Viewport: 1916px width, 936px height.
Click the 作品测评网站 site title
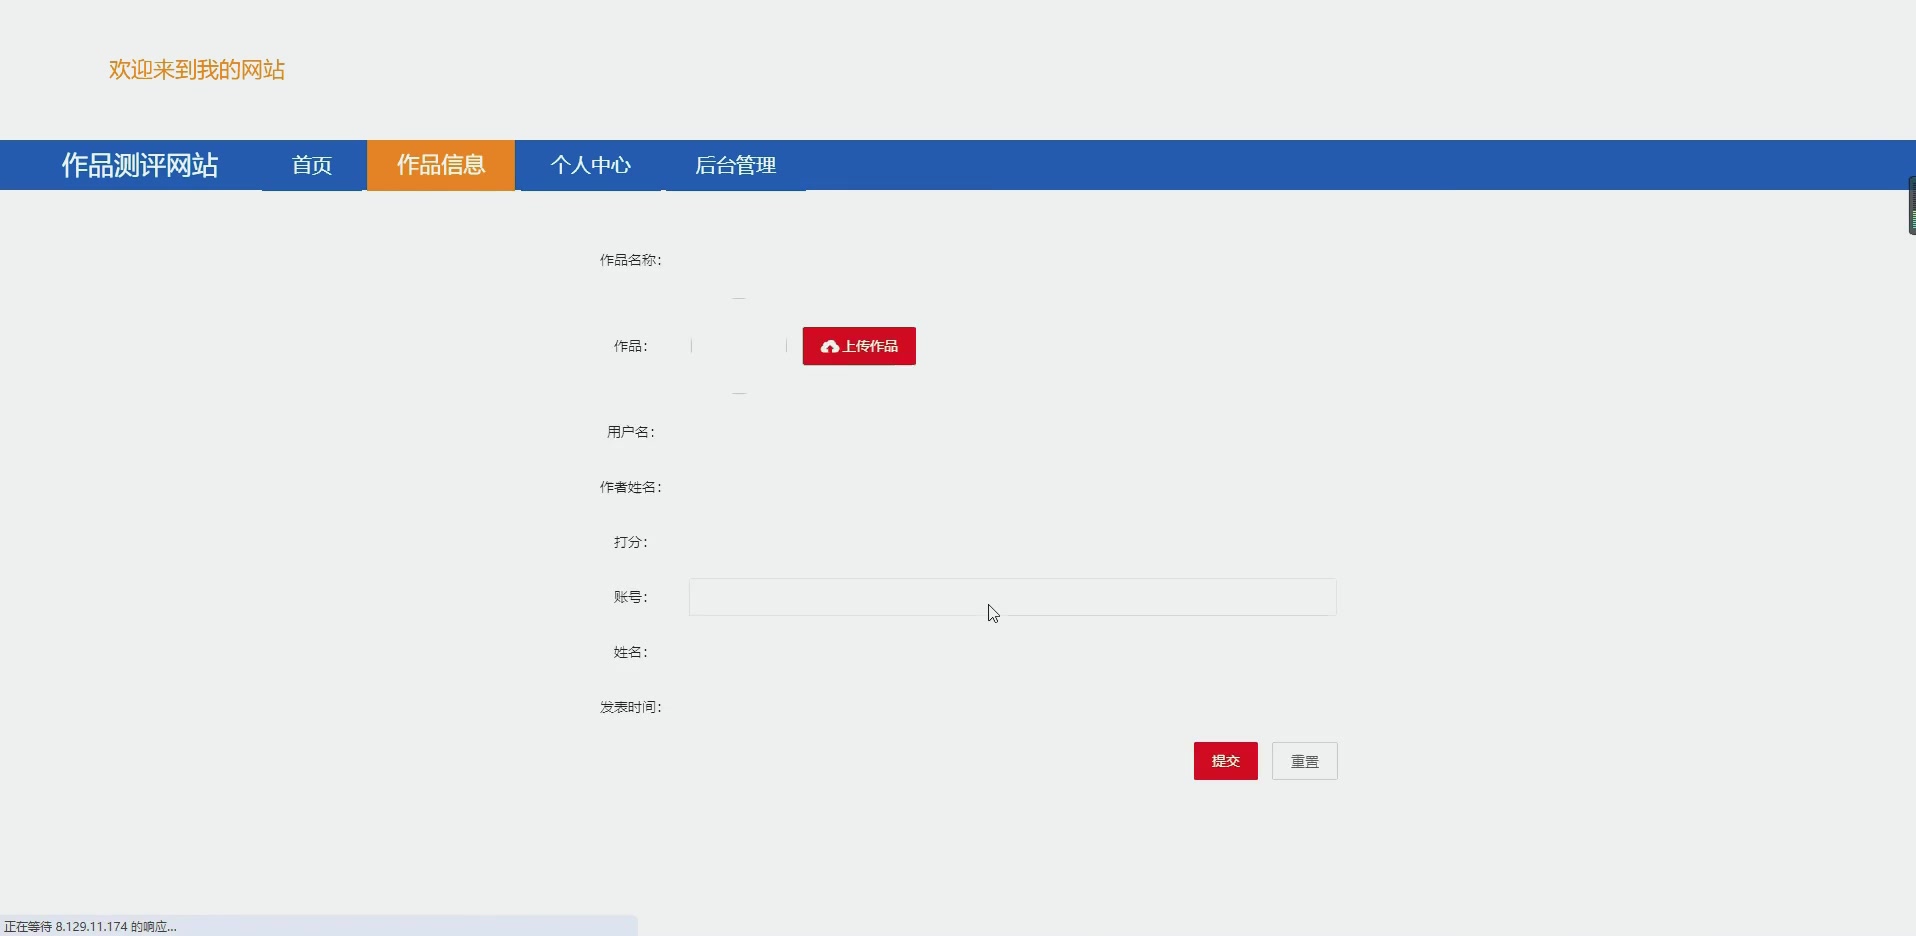140,165
